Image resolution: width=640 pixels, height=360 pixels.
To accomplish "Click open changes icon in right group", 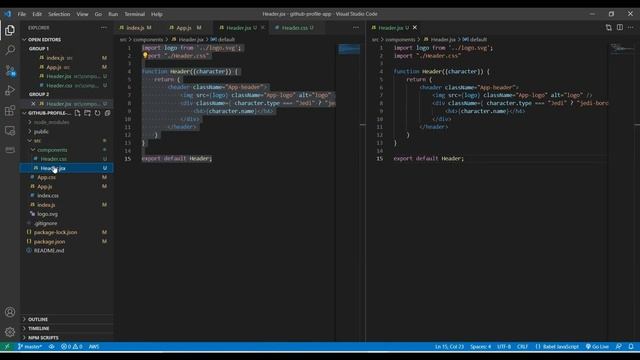I will coord(609,27).
